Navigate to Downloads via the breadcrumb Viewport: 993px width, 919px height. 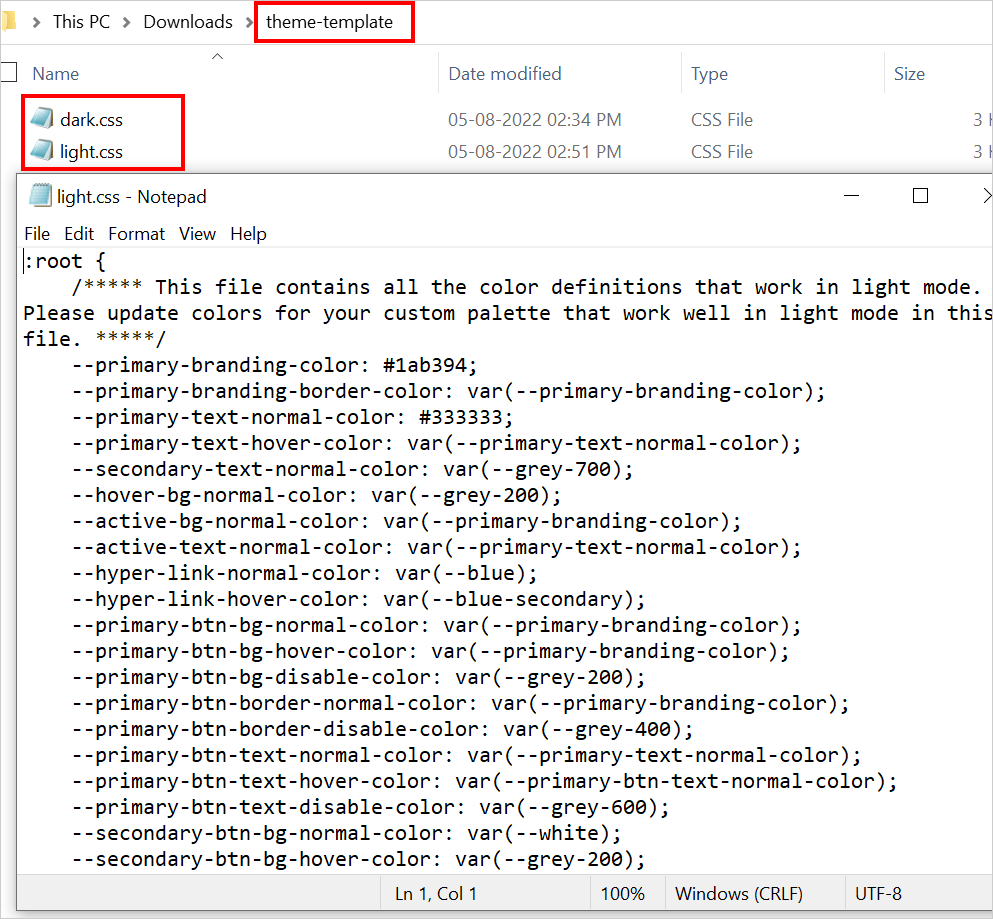tap(187, 20)
